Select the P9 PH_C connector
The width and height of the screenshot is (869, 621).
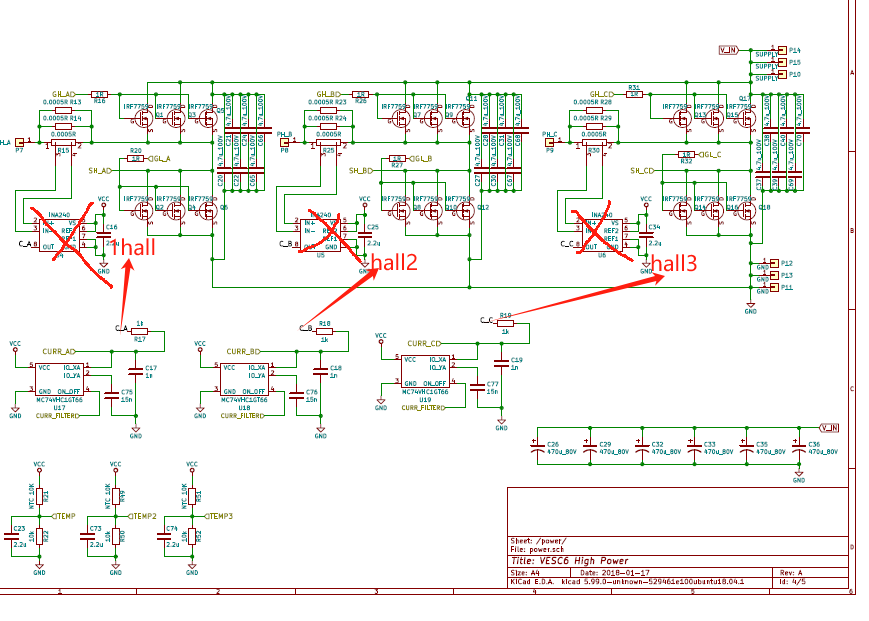point(549,143)
